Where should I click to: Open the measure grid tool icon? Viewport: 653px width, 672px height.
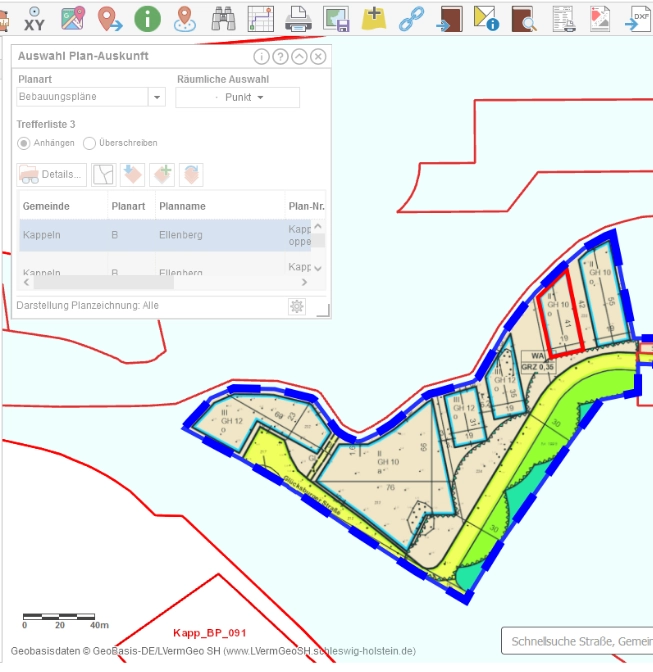pyautogui.click(x=261, y=17)
